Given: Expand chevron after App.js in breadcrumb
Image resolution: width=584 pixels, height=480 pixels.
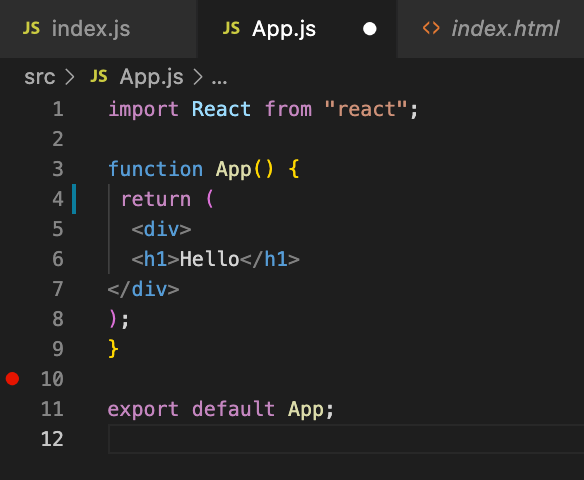Looking at the screenshot, I should point(198,77).
